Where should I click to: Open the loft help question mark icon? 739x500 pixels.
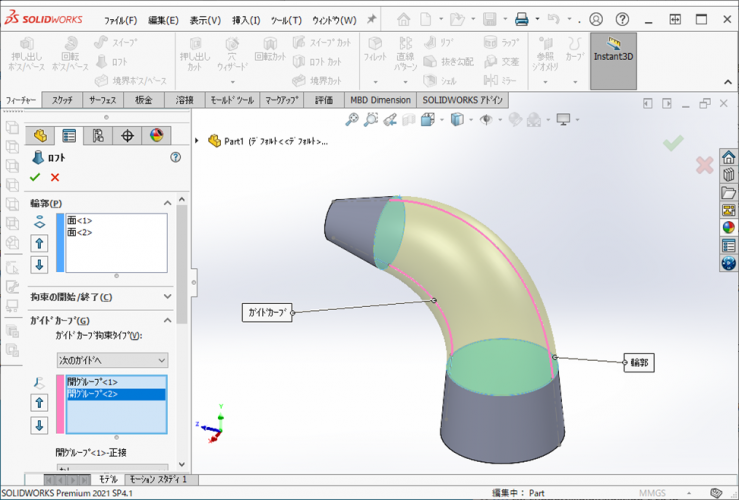pos(175,157)
